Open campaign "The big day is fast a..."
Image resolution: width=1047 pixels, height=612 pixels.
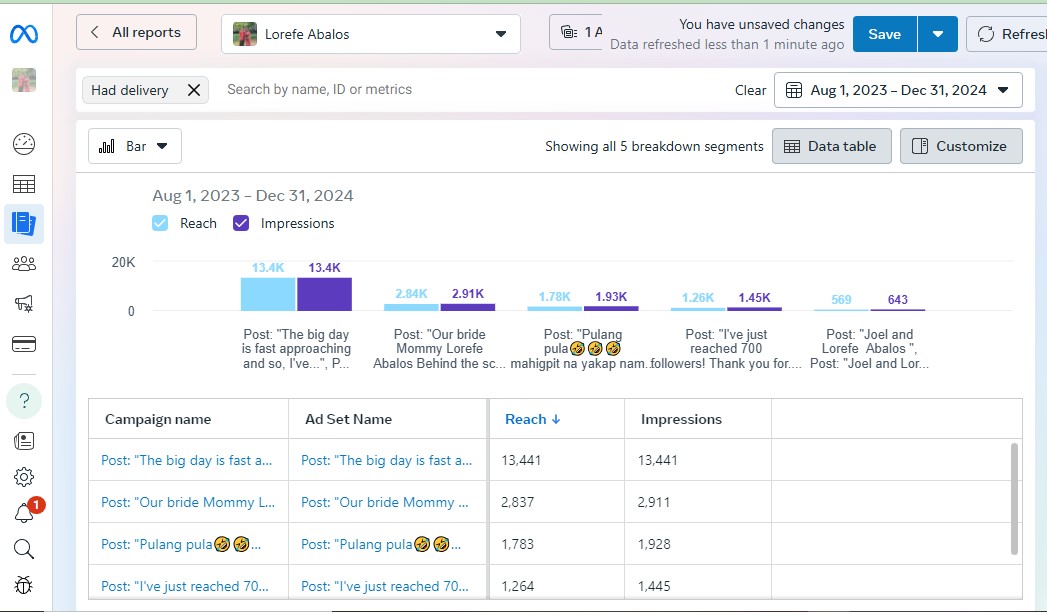[186, 460]
